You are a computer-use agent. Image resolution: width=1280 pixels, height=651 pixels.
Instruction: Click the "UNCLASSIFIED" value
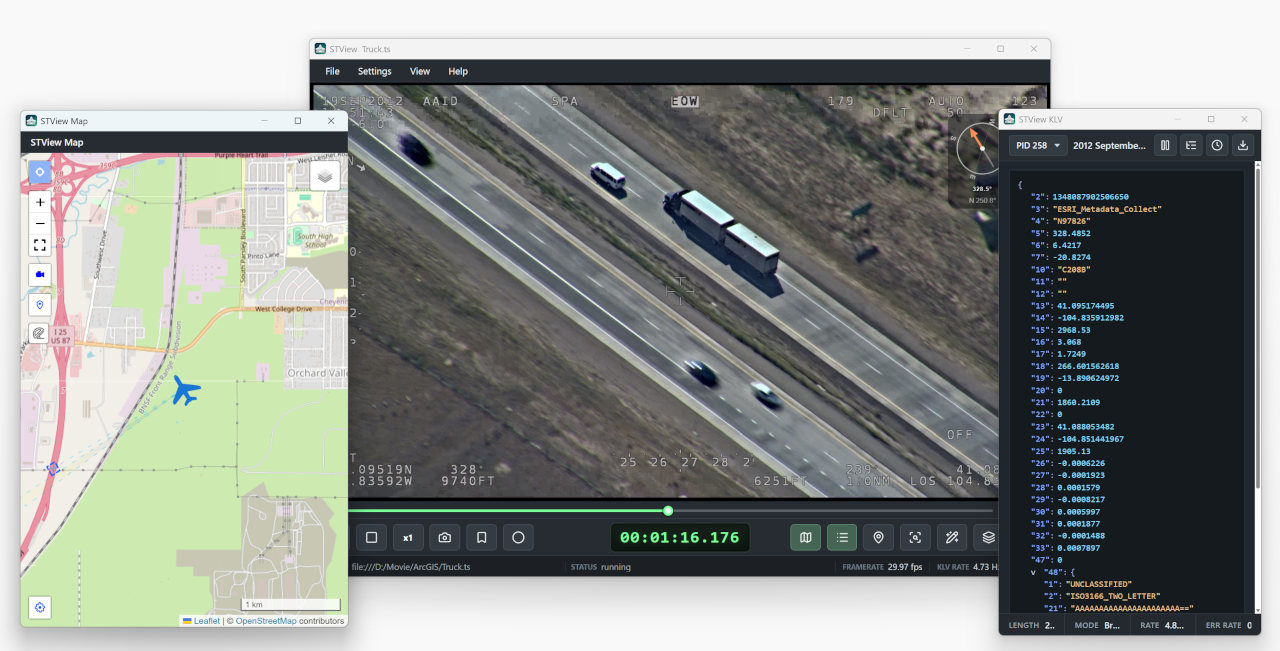(1101, 584)
